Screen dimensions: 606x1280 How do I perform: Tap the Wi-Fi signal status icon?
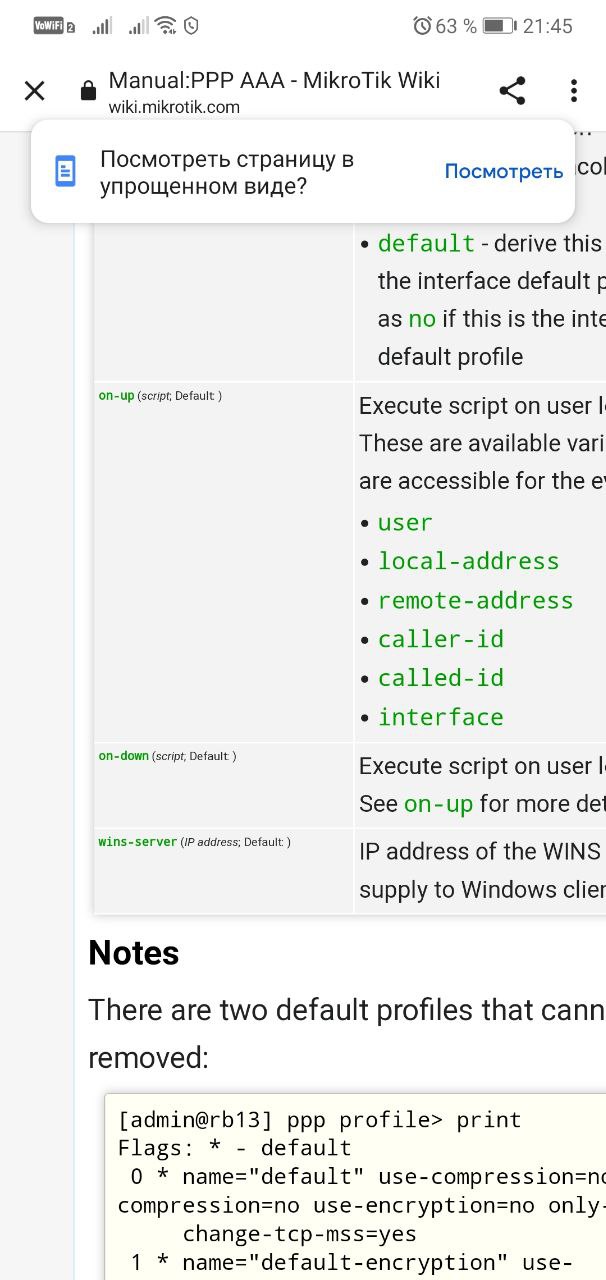pyautogui.click(x=166, y=26)
